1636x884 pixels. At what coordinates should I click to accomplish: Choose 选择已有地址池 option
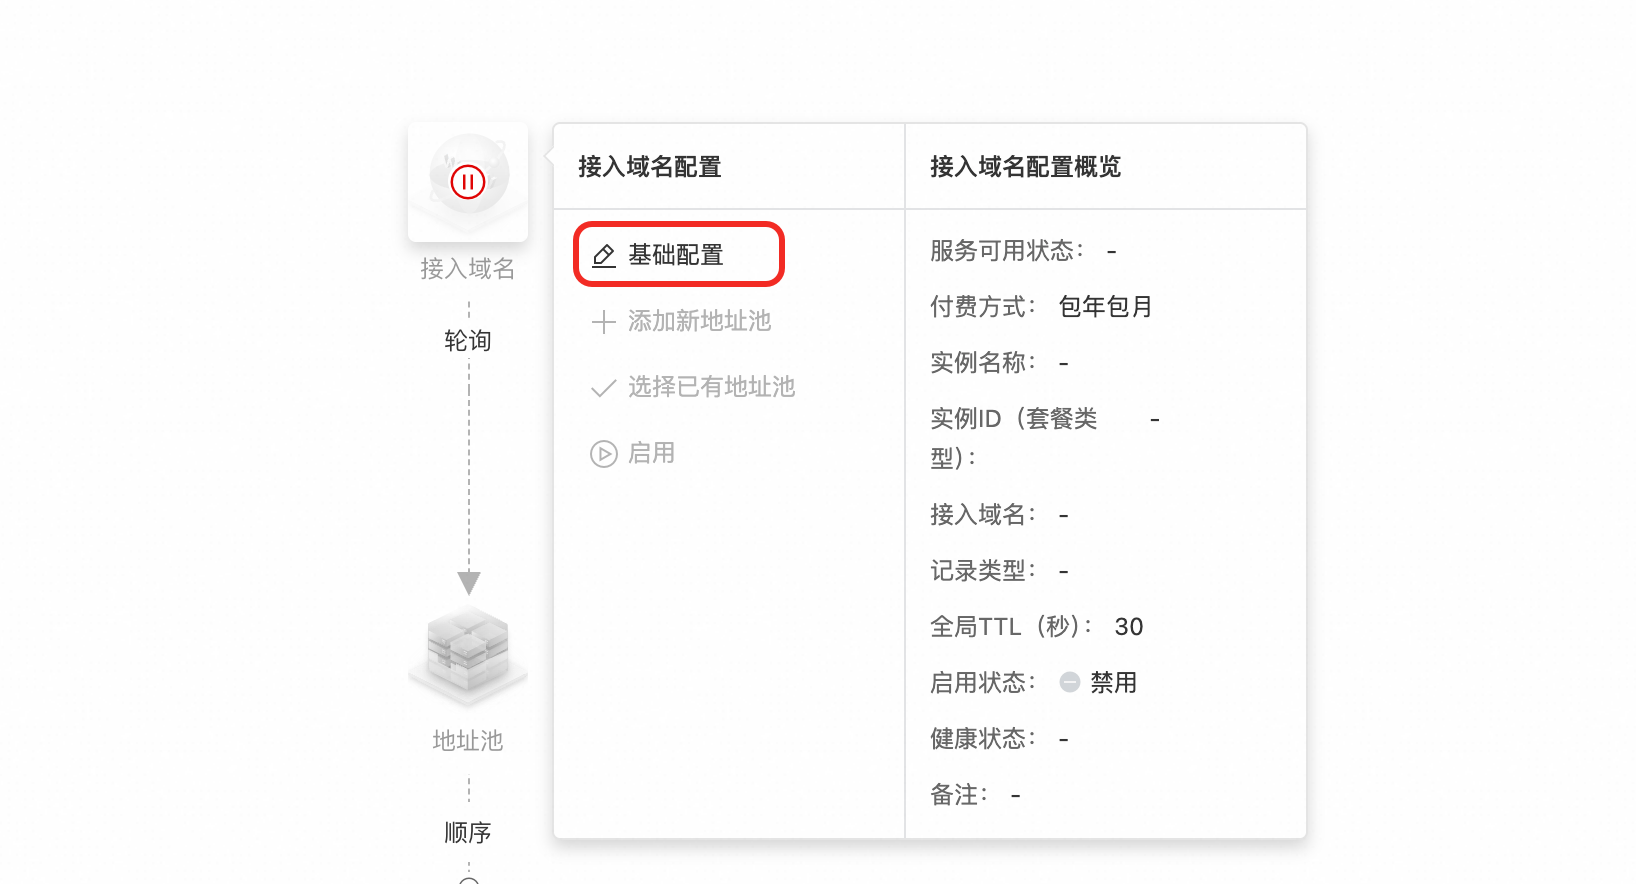[711, 387]
